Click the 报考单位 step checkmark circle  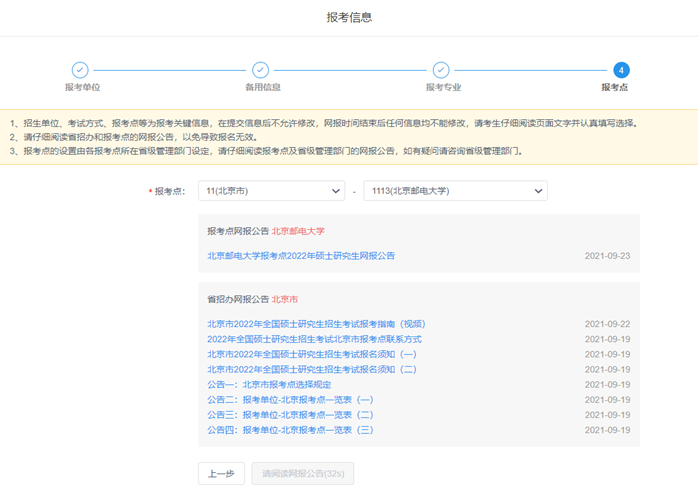pos(80,70)
